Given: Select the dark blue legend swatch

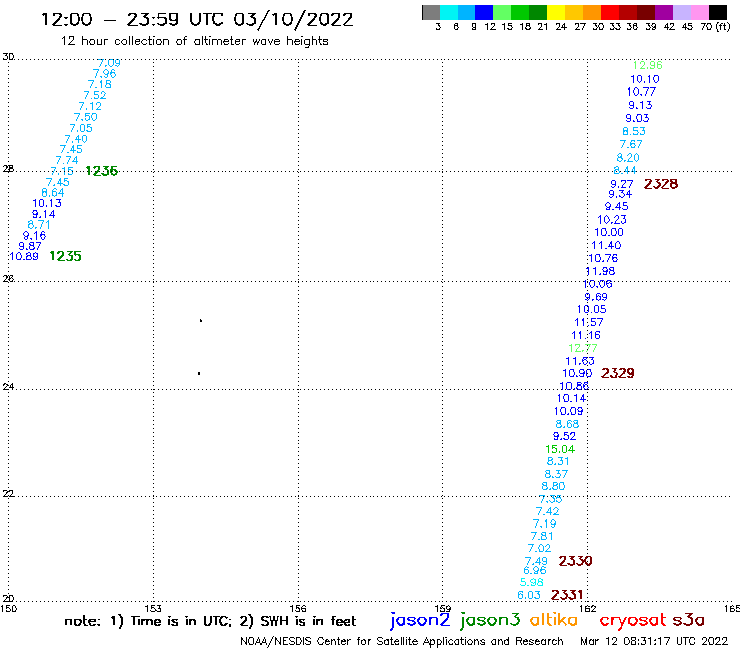Looking at the screenshot, I should click(485, 12).
